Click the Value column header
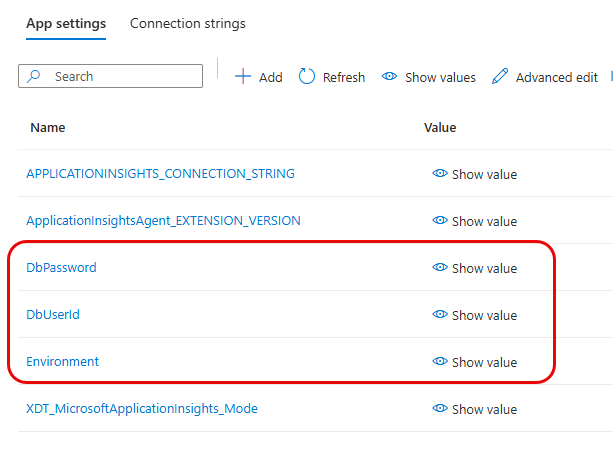 440,128
